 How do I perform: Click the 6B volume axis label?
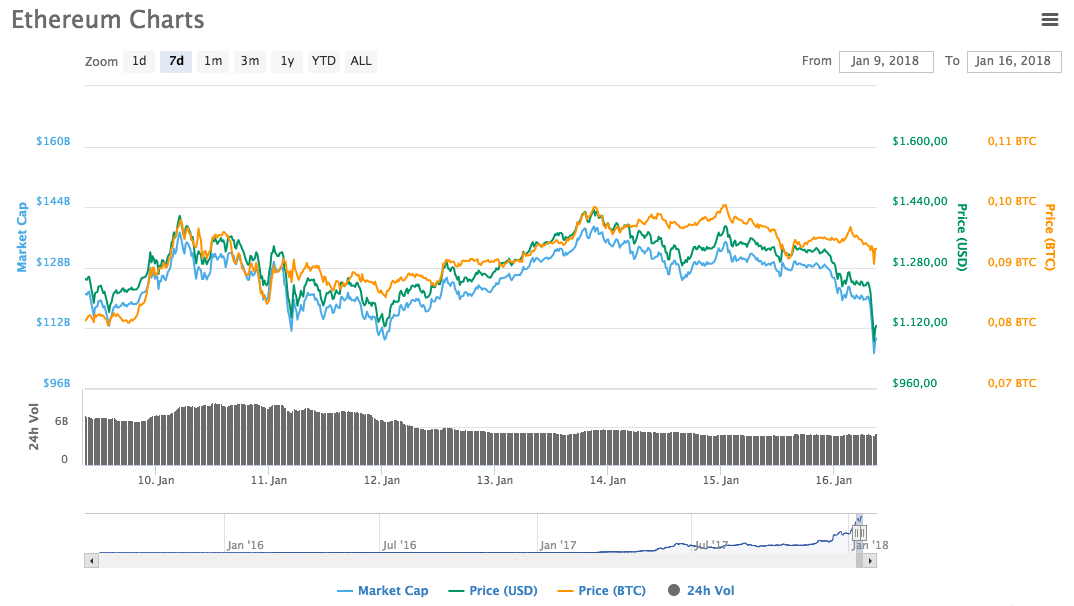pos(62,421)
